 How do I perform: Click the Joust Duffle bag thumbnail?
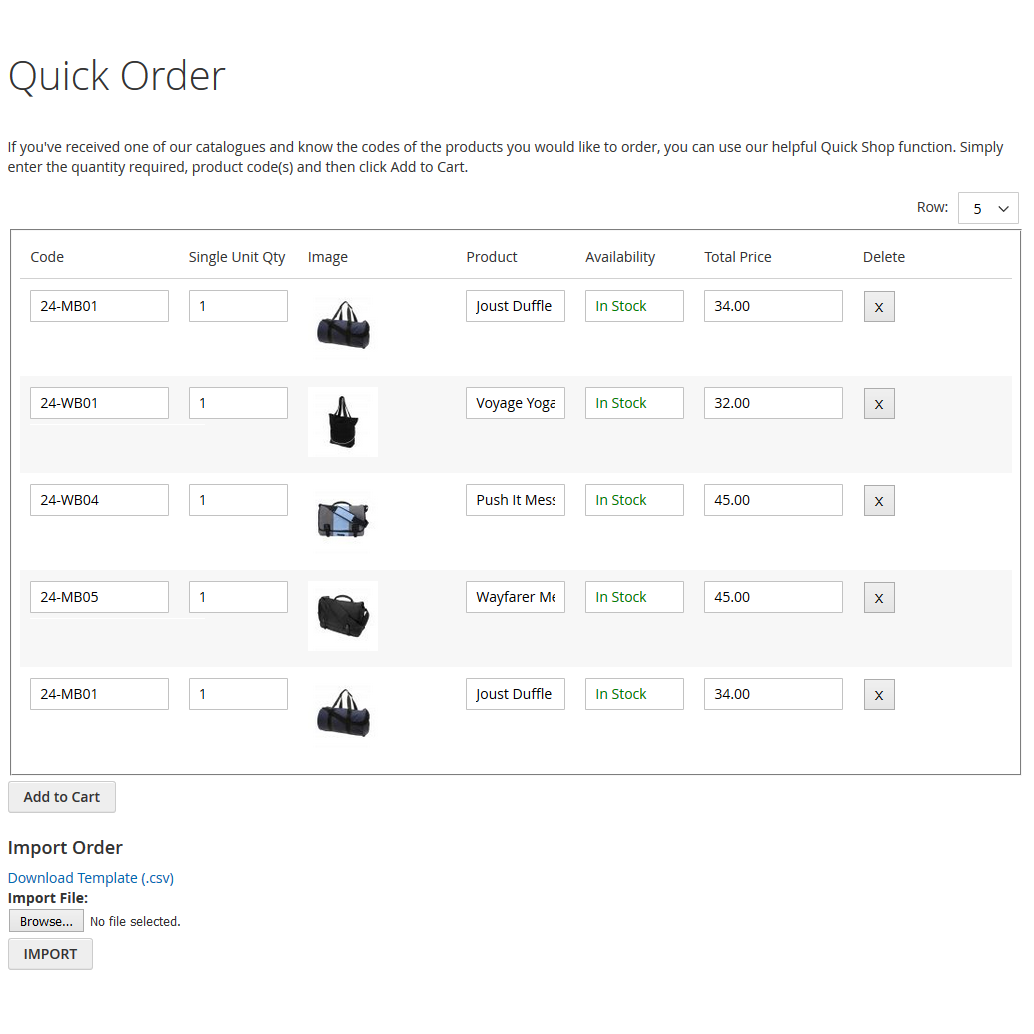(x=342, y=324)
